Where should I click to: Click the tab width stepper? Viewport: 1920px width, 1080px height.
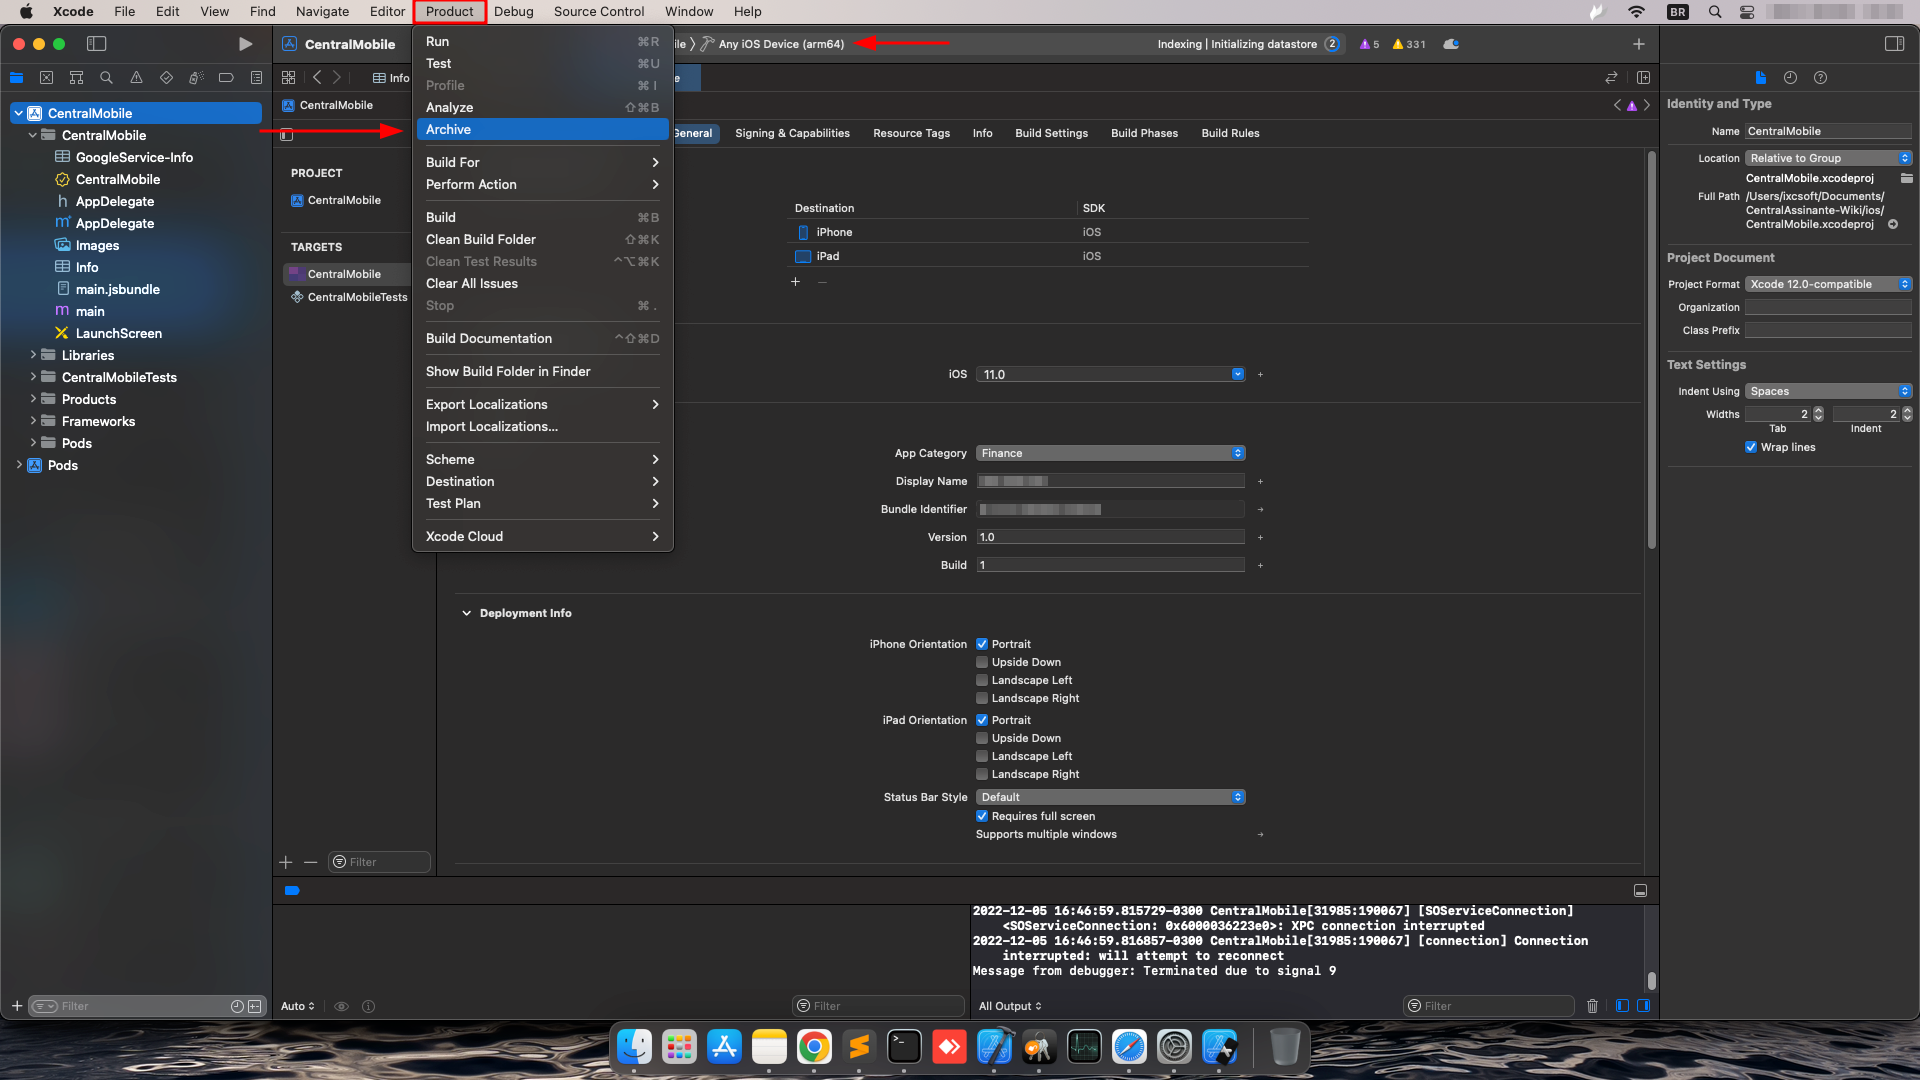tap(1818, 414)
